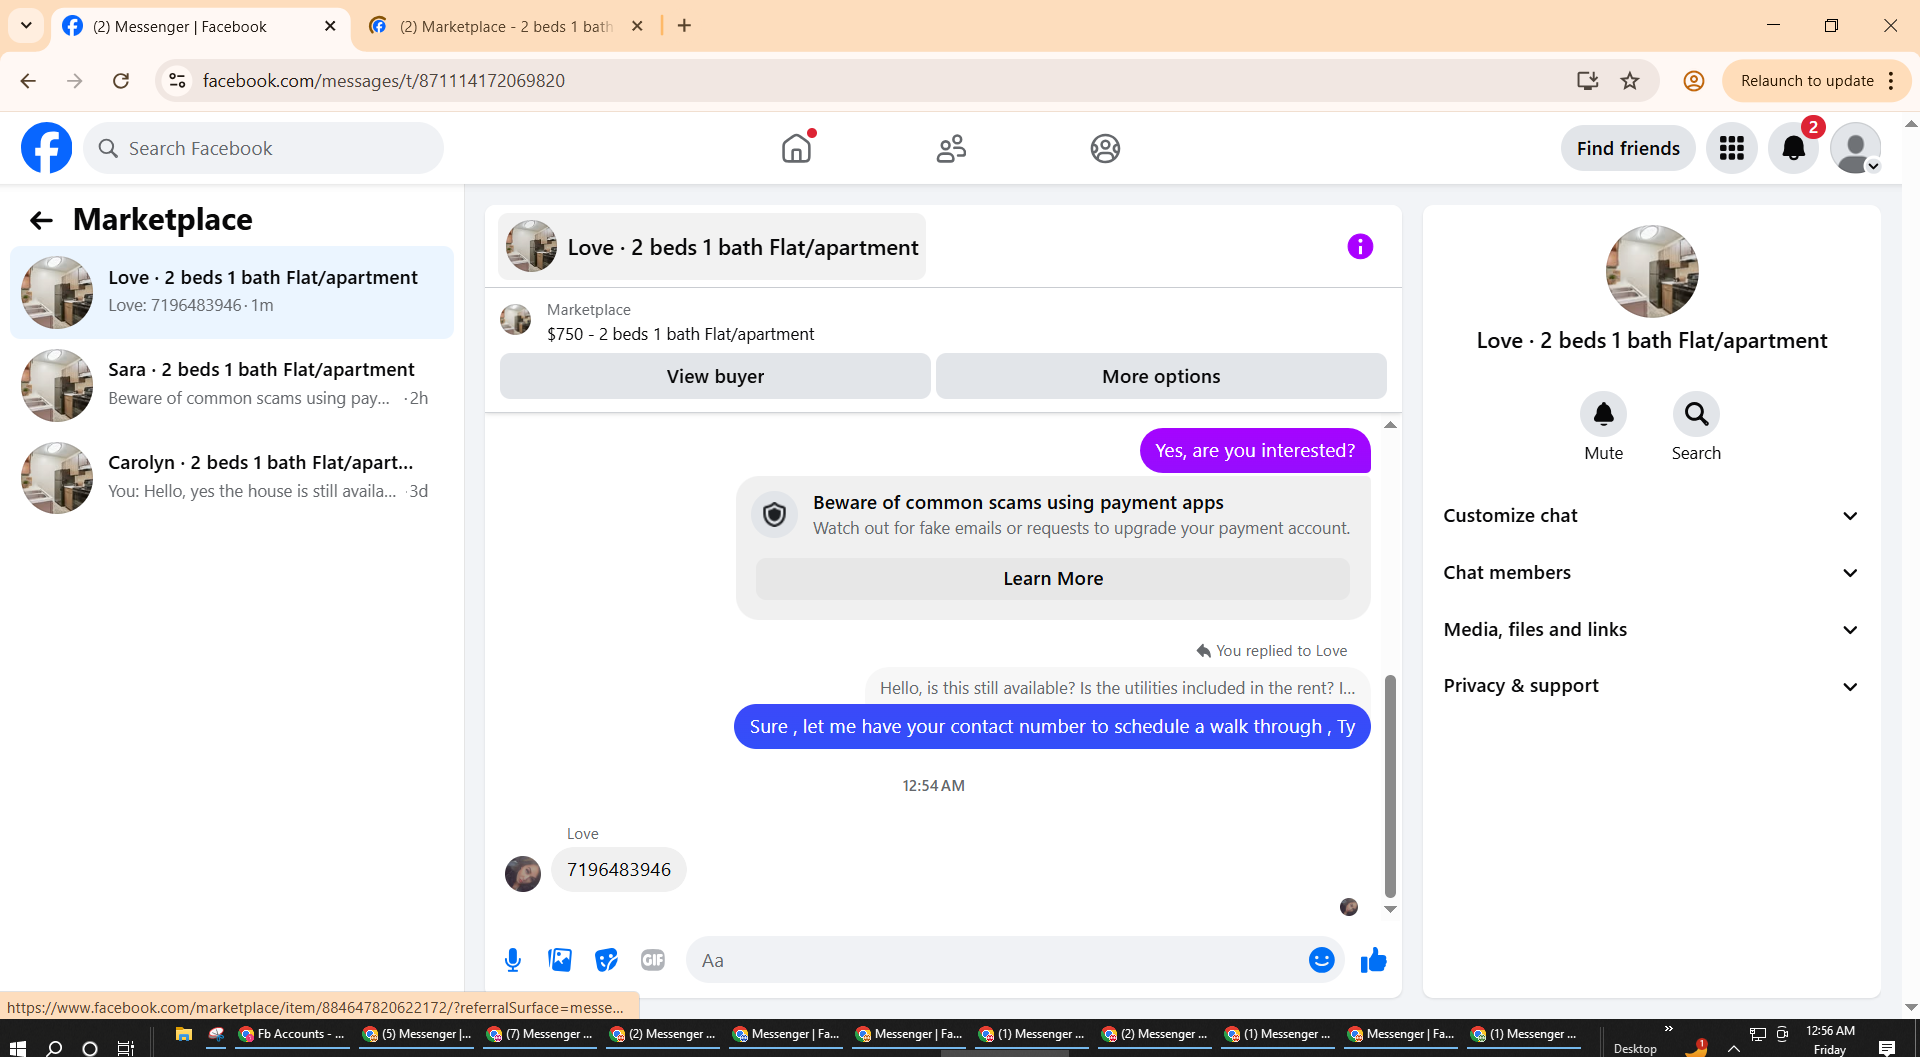Image resolution: width=1920 pixels, height=1057 pixels.
Task: Open Sara 2 beds conversation
Action: (232, 385)
